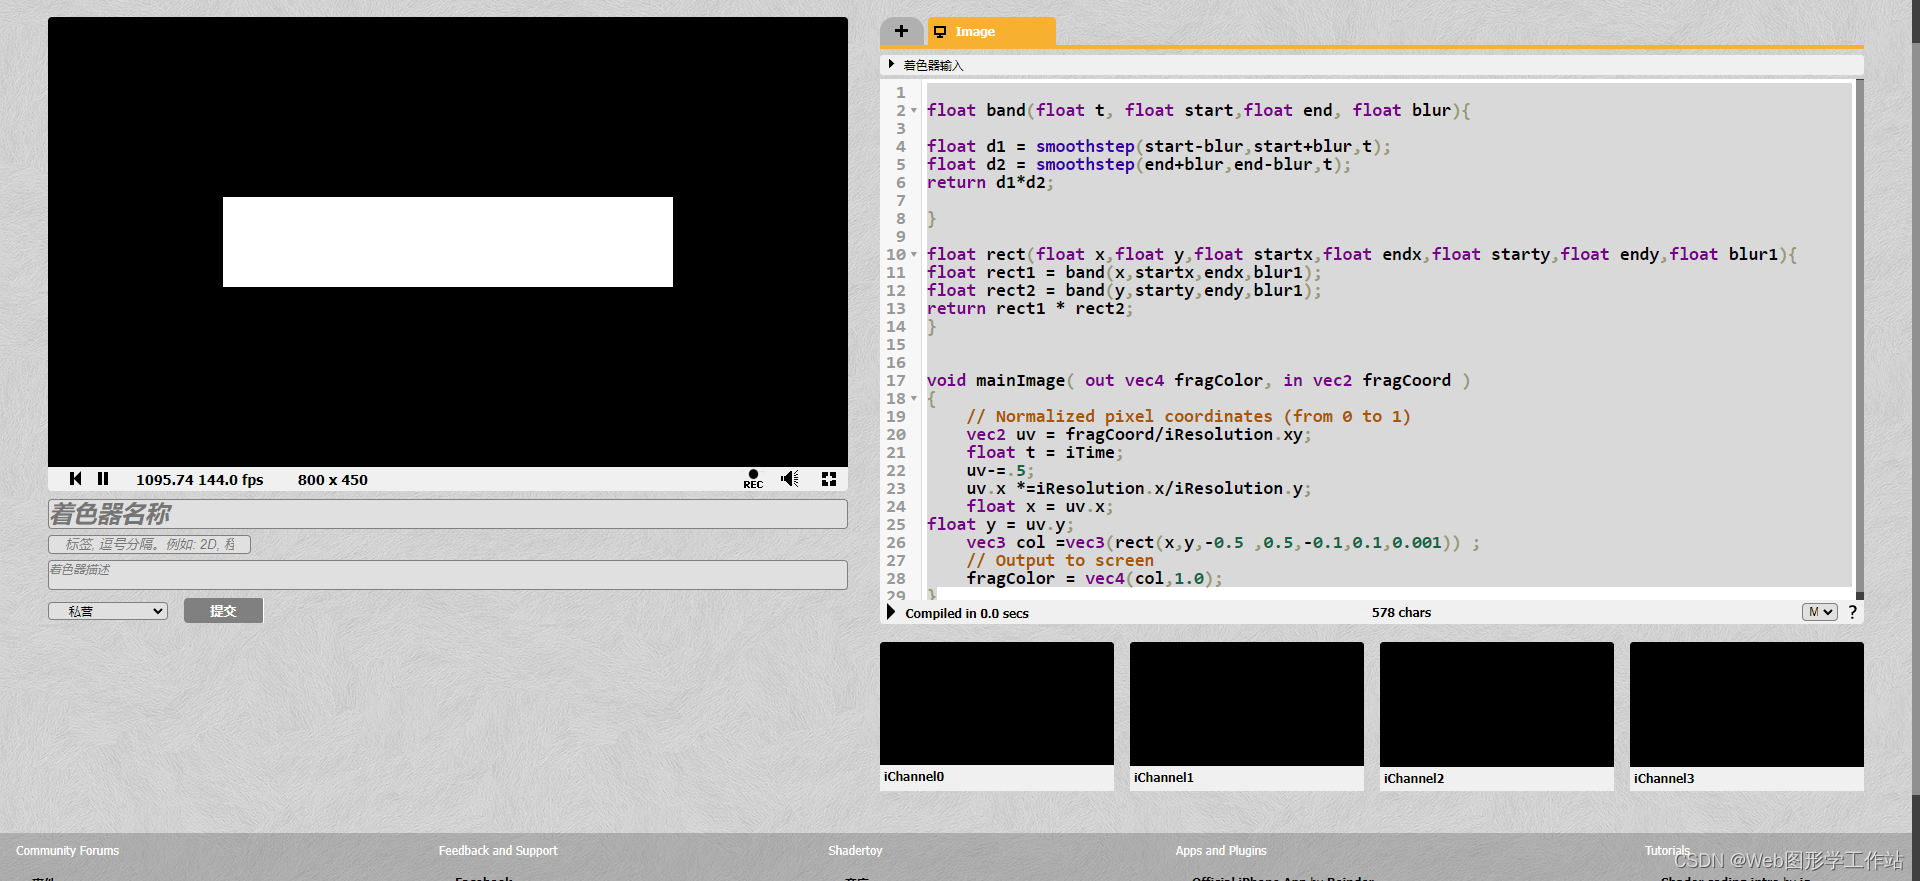Switch preview to fullscreen
1920x881 pixels.
[829, 479]
